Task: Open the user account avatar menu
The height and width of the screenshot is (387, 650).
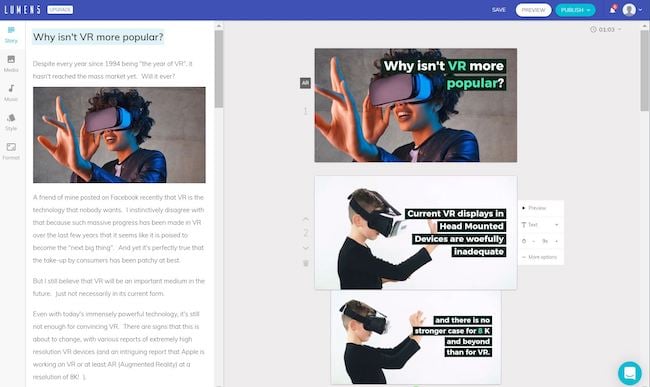Action: (633, 10)
